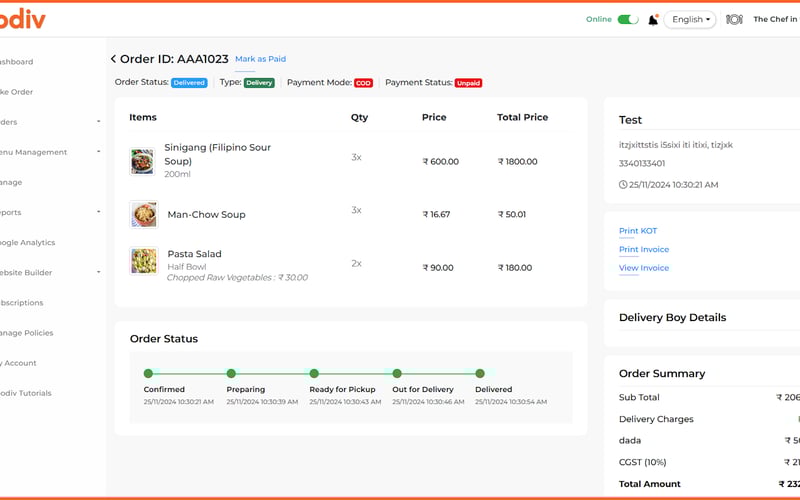This screenshot has width=800, height=500.
Task: Click the Delivery Boy Details heading
Action: [672, 317]
